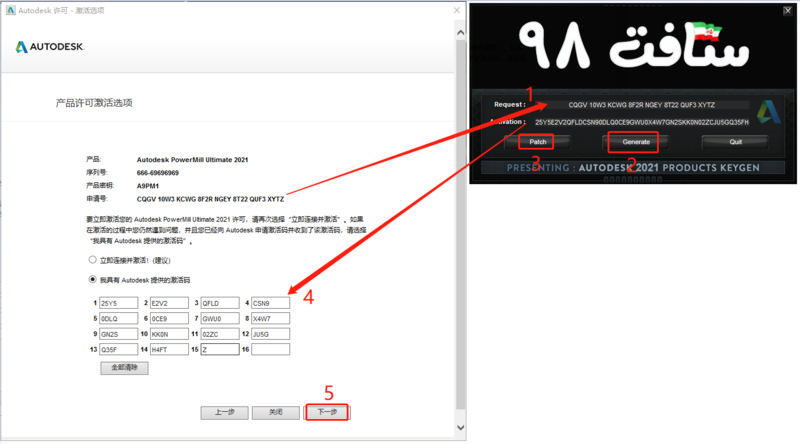
Task: Close the Autodesk license dialog
Action: [x=457, y=10]
